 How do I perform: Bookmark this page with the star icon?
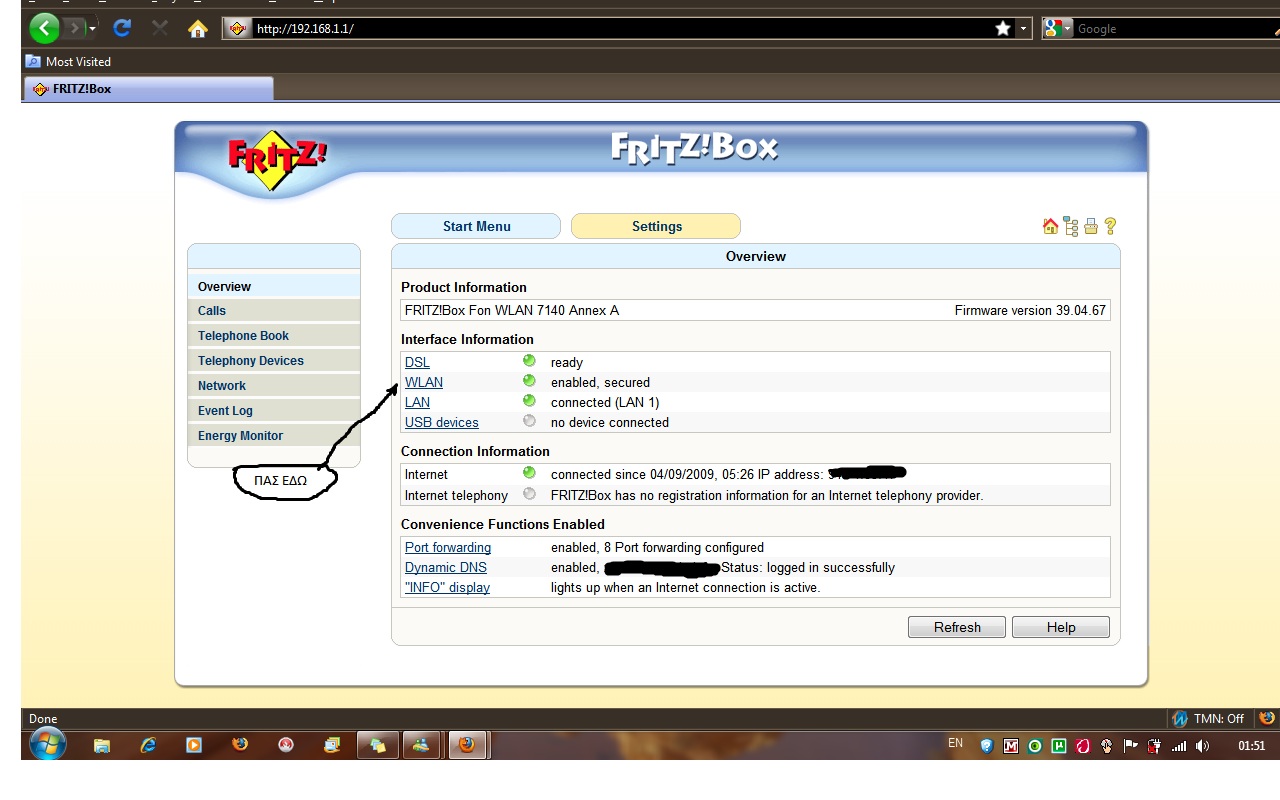coord(1003,29)
